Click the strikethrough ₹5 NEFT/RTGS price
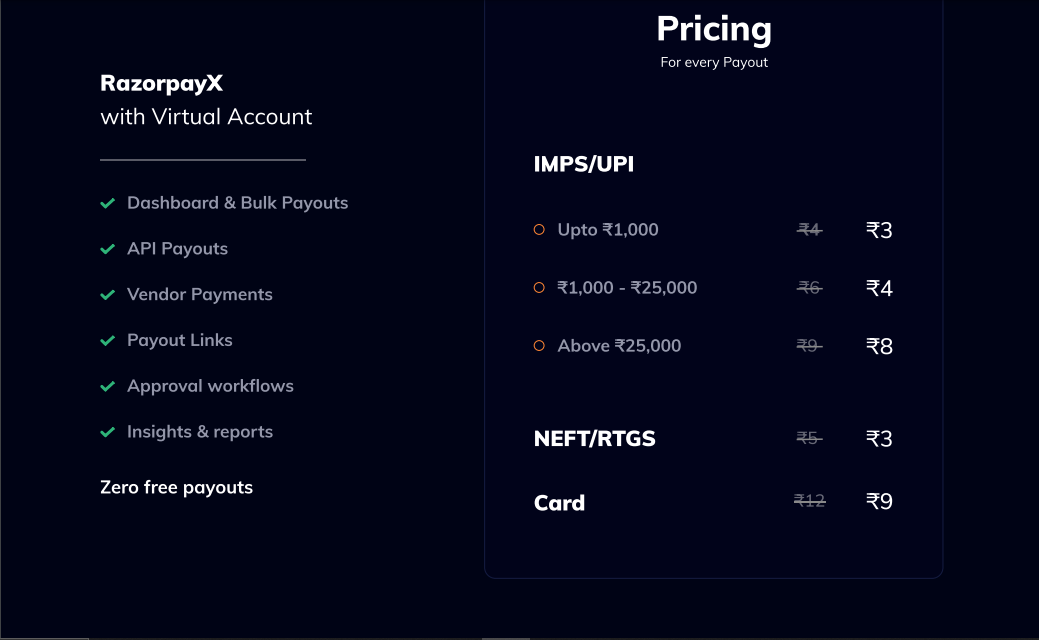1039x640 pixels. (x=809, y=438)
